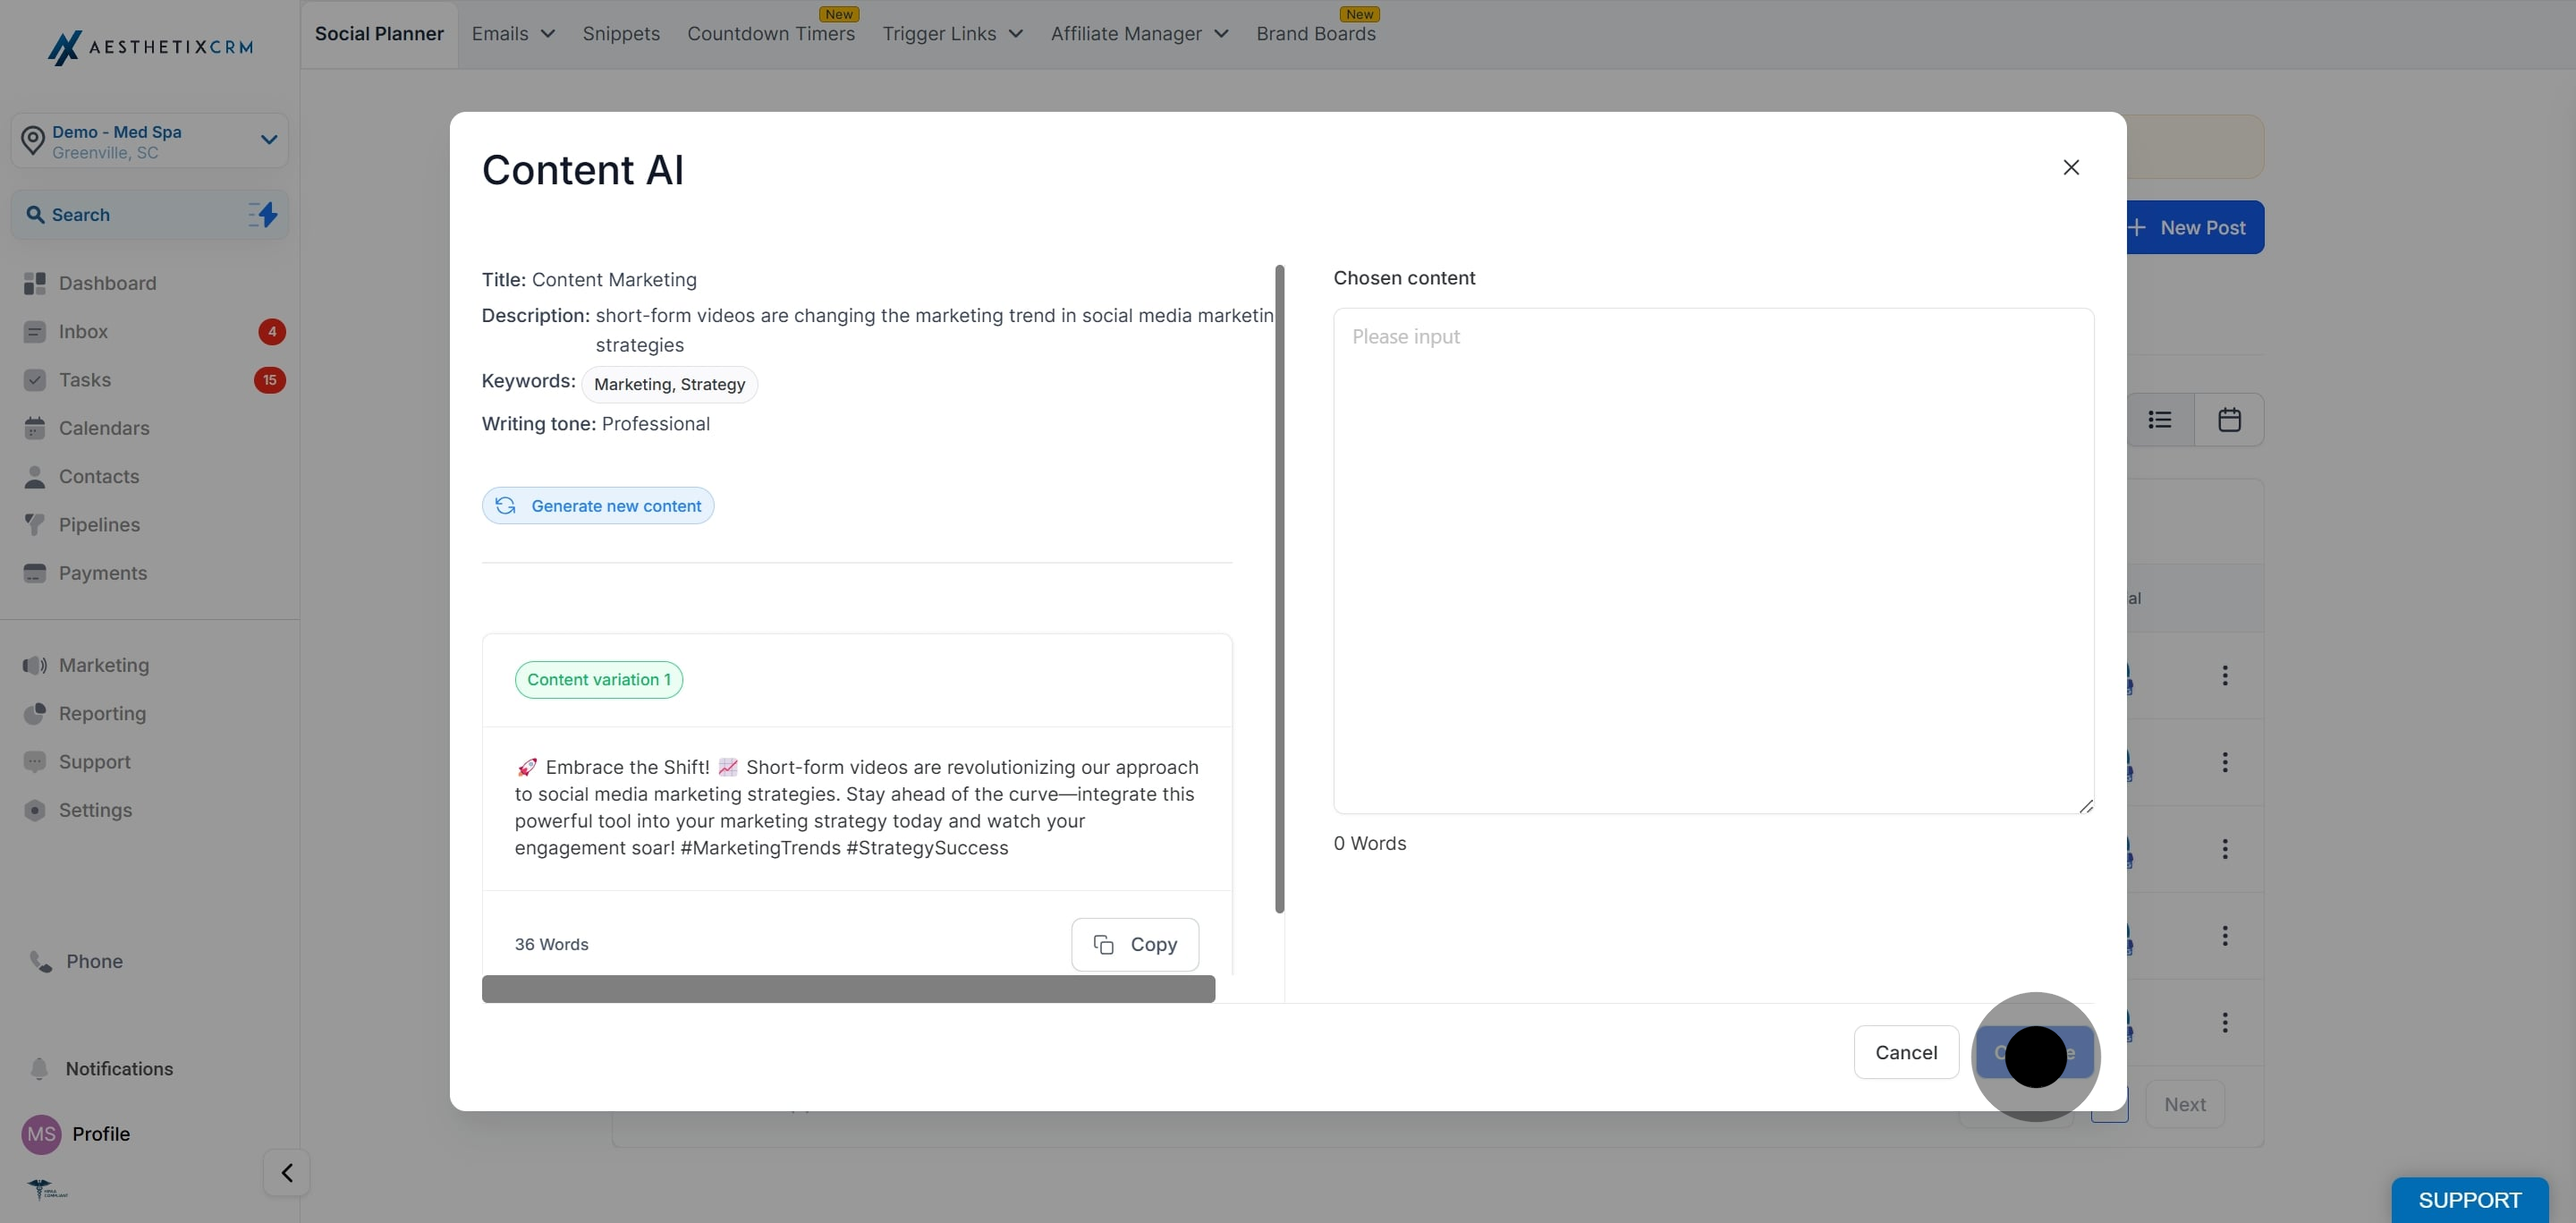This screenshot has height=1223, width=2576.
Task: Open the Calendars section icon
Action: tap(35, 429)
